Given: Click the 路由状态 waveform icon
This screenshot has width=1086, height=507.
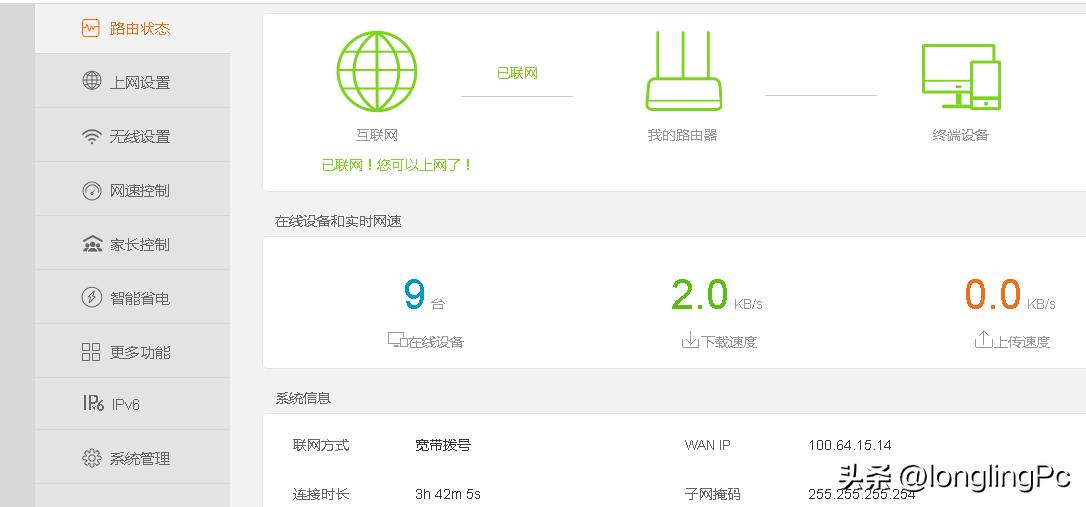Looking at the screenshot, I should (x=91, y=28).
